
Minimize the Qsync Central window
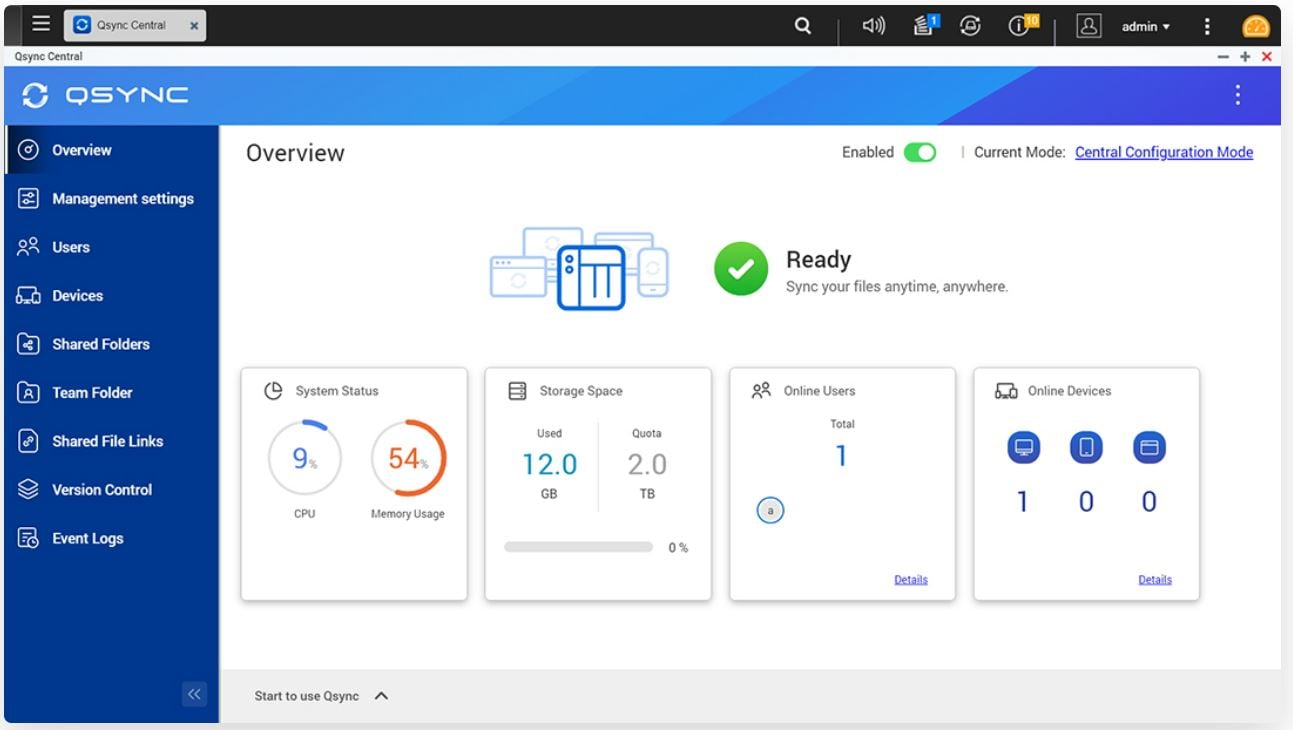pyautogui.click(x=1223, y=57)
